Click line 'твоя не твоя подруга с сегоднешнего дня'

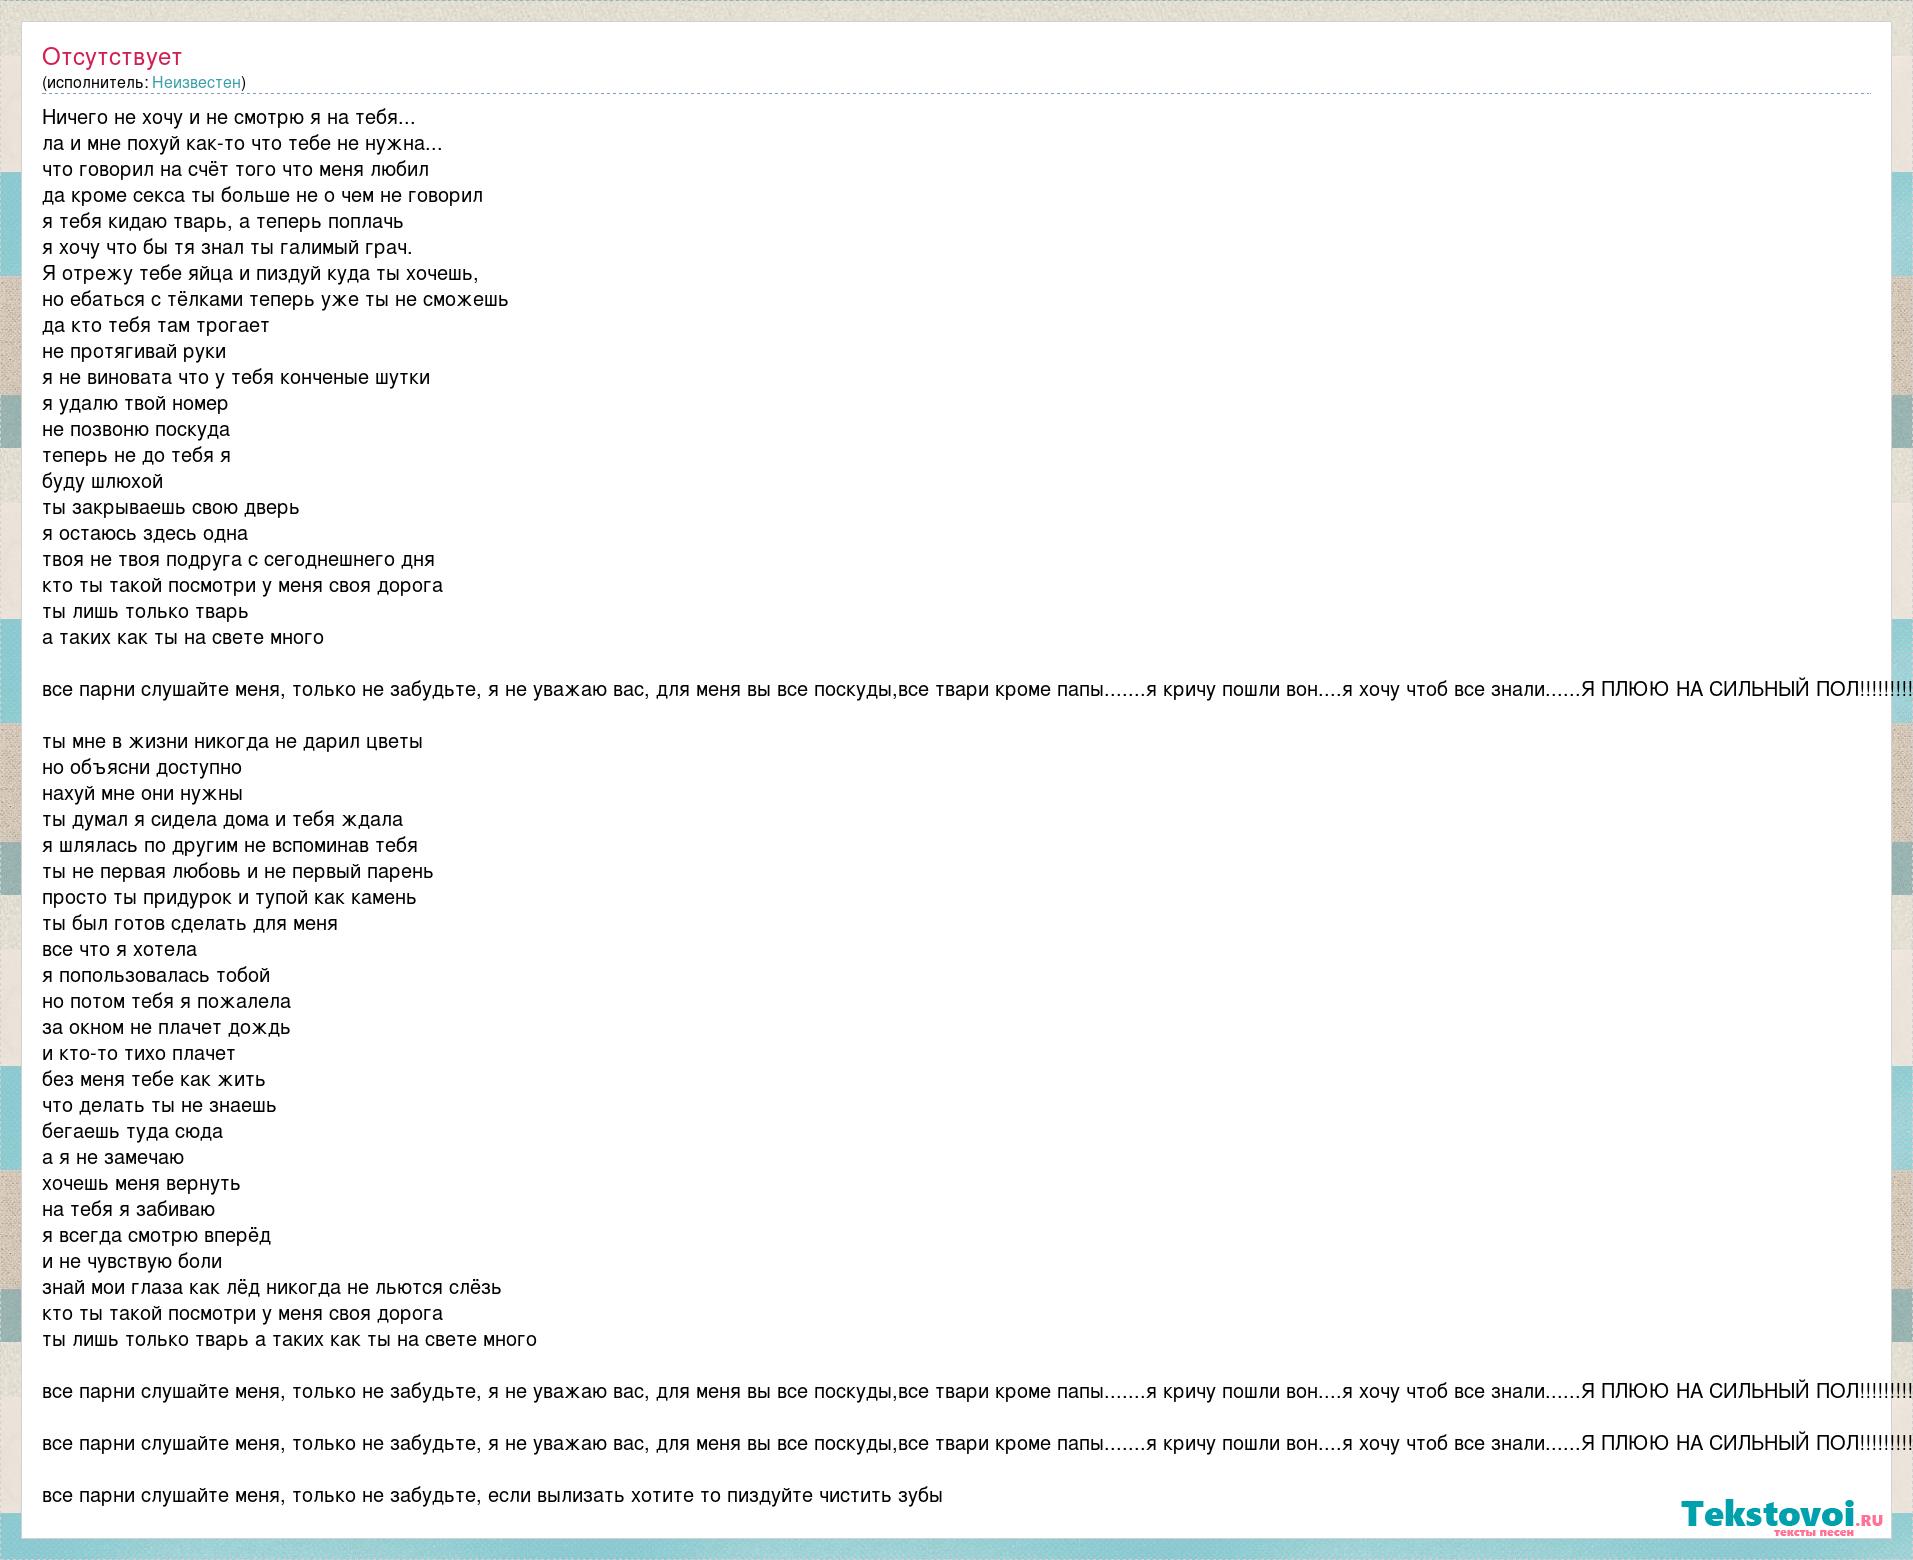239,559
